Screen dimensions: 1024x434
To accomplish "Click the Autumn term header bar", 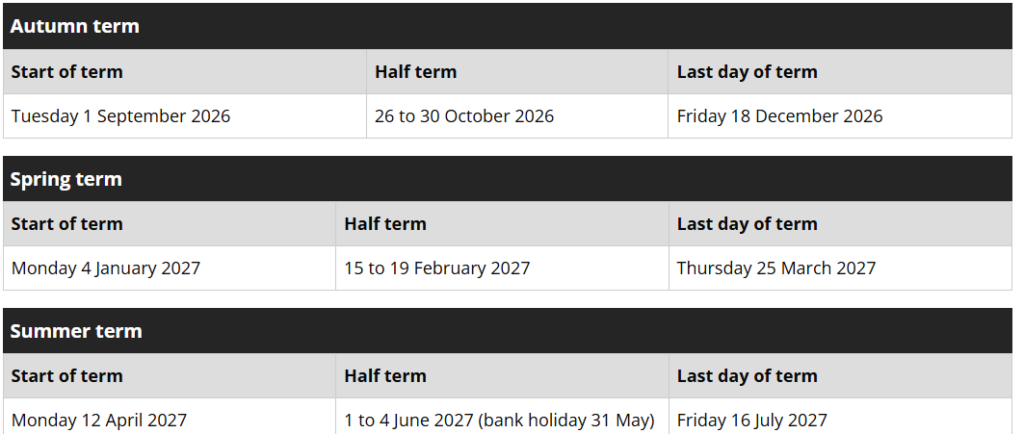I will point(507,26).
